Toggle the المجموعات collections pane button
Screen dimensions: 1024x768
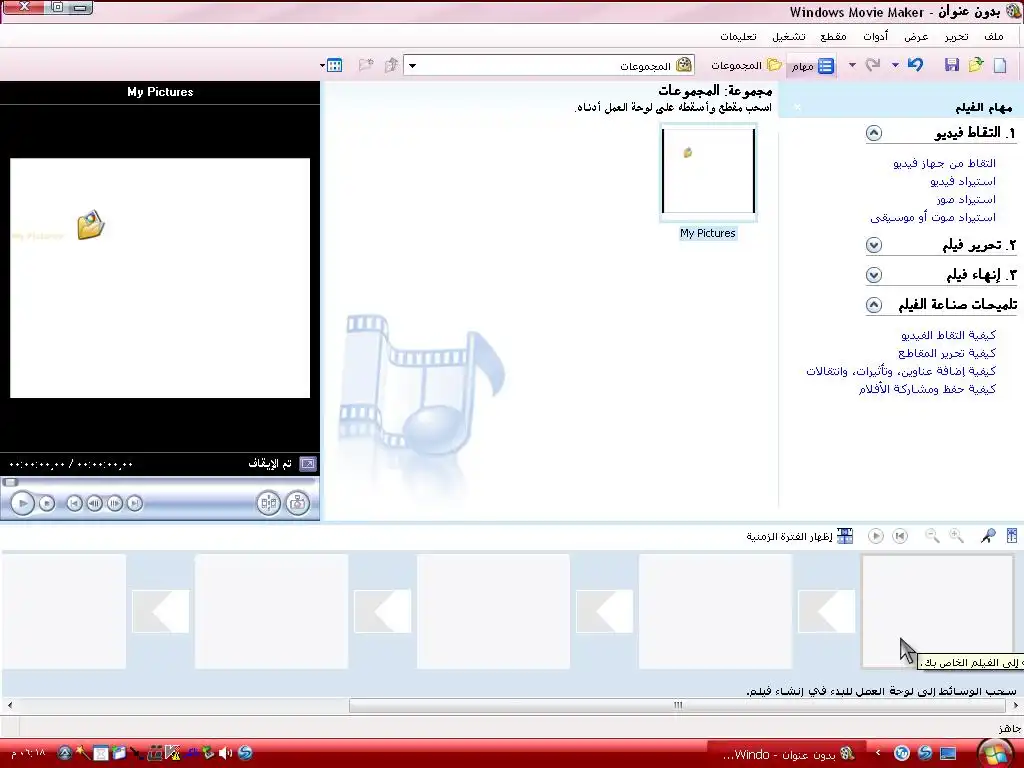click(746, 65)
